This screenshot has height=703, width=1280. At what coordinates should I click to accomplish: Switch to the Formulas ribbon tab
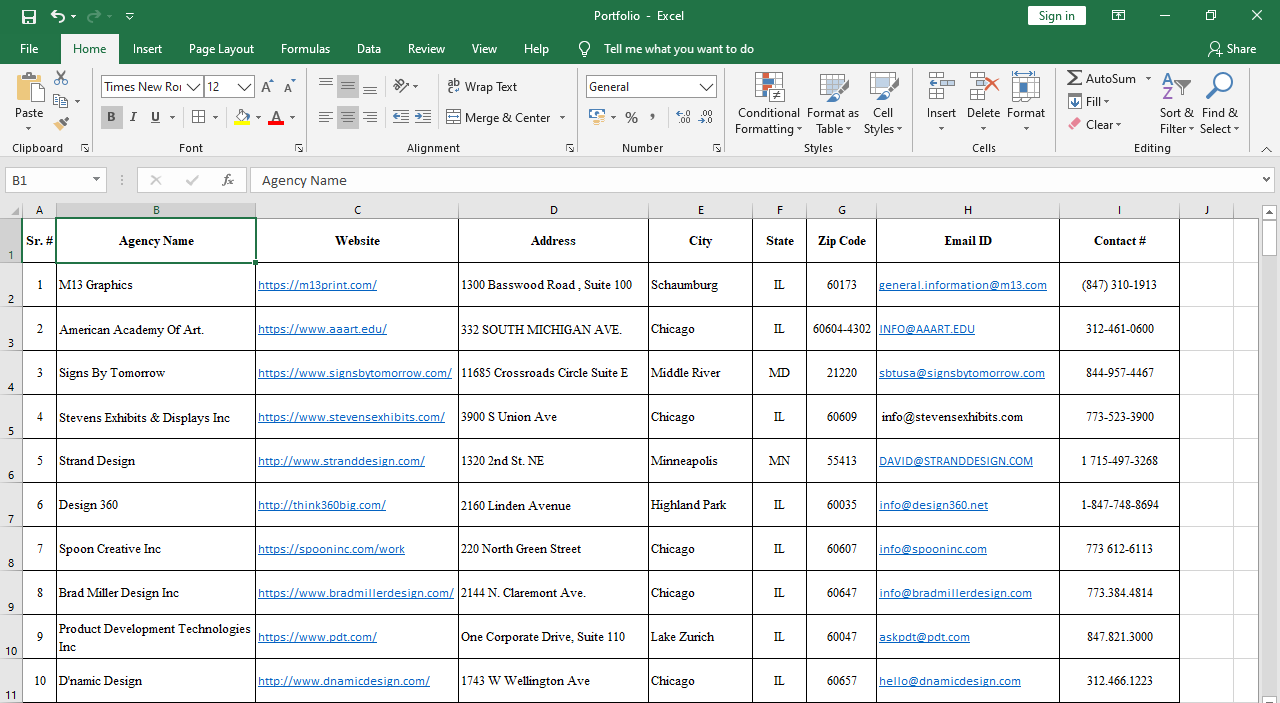(305, 48)
